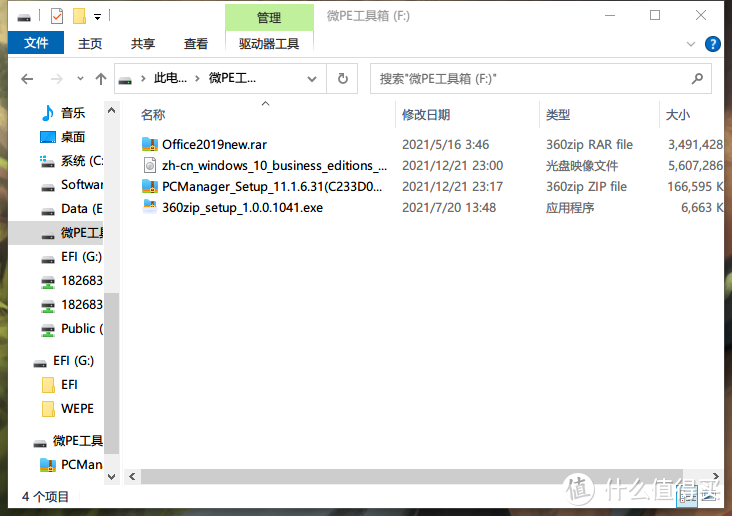732x516 pixels.
Task: Switch to the 共享 ribbon tab
Action: coord(143,43)
